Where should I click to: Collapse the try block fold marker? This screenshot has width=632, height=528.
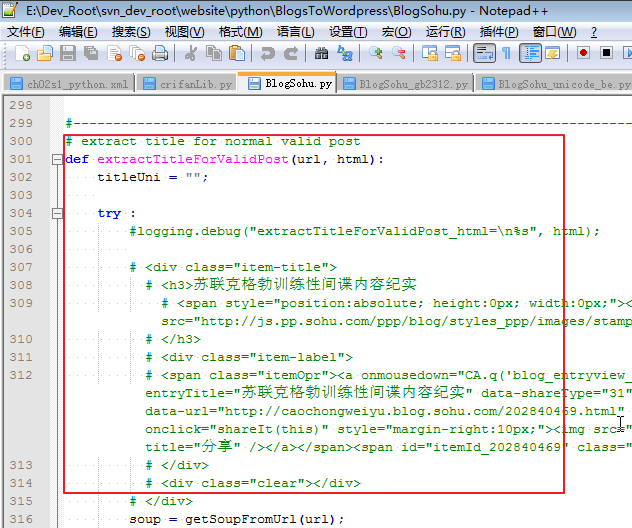coord(56,214)
